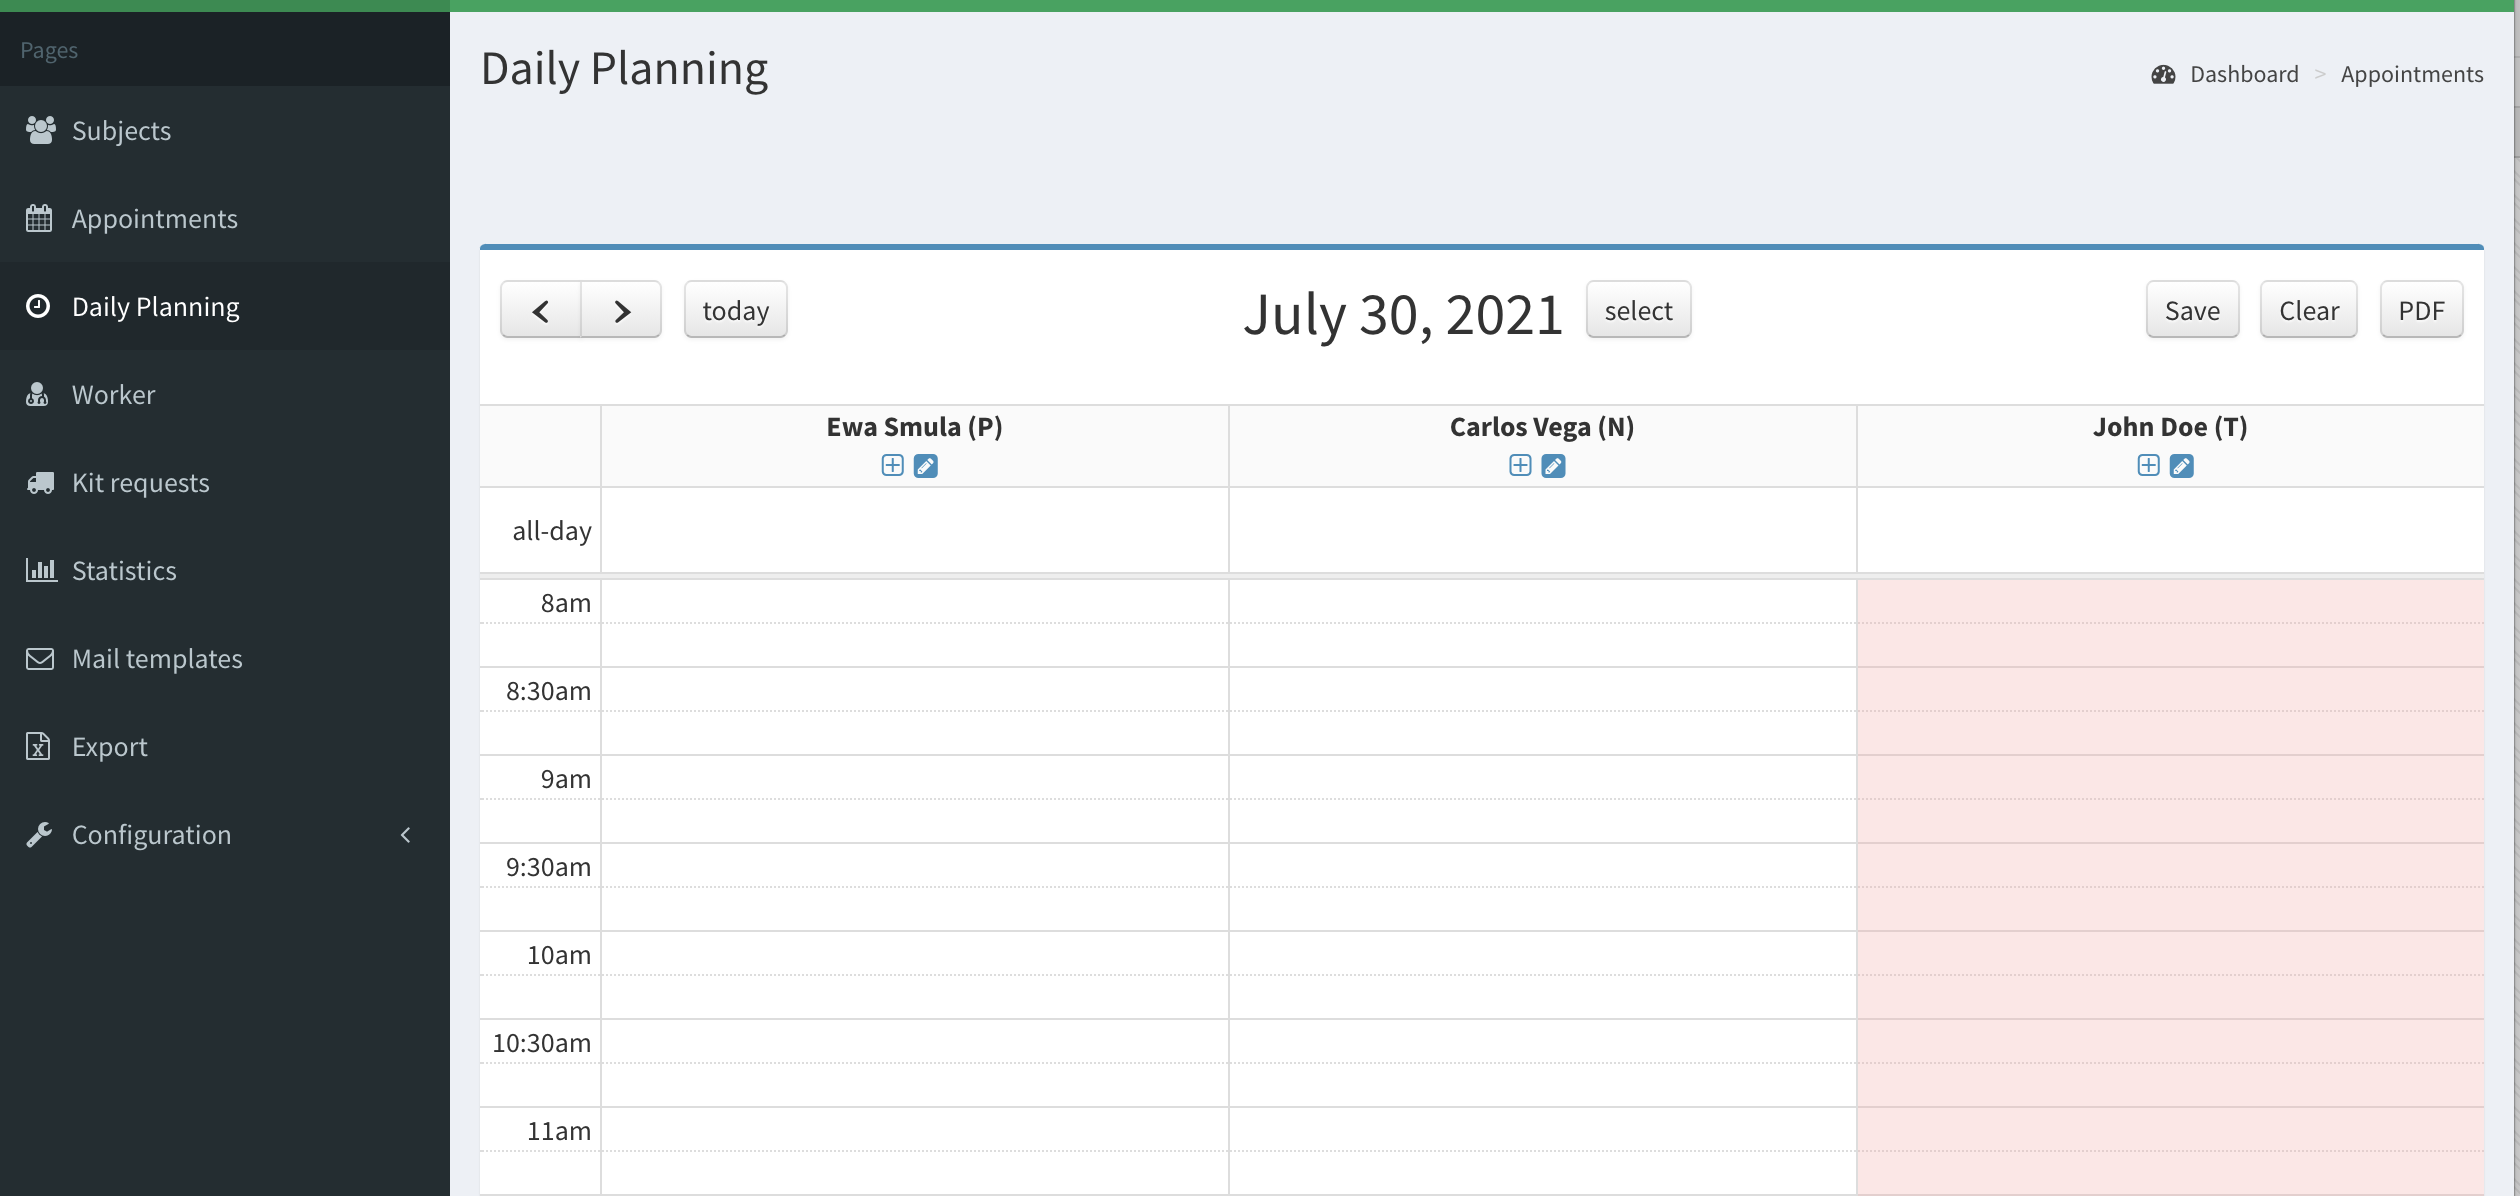This screenshot has width=2520, height=1196.
Task: Go to the previous day with left arrow
Action: (x=541, y=310)
